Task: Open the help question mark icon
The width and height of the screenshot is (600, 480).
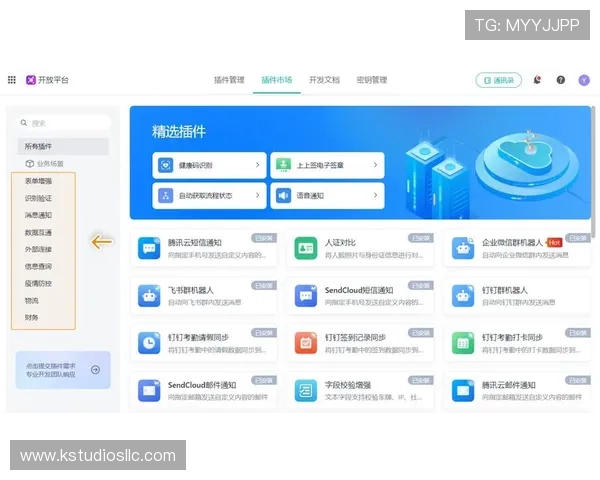Action: pos(561,80)
